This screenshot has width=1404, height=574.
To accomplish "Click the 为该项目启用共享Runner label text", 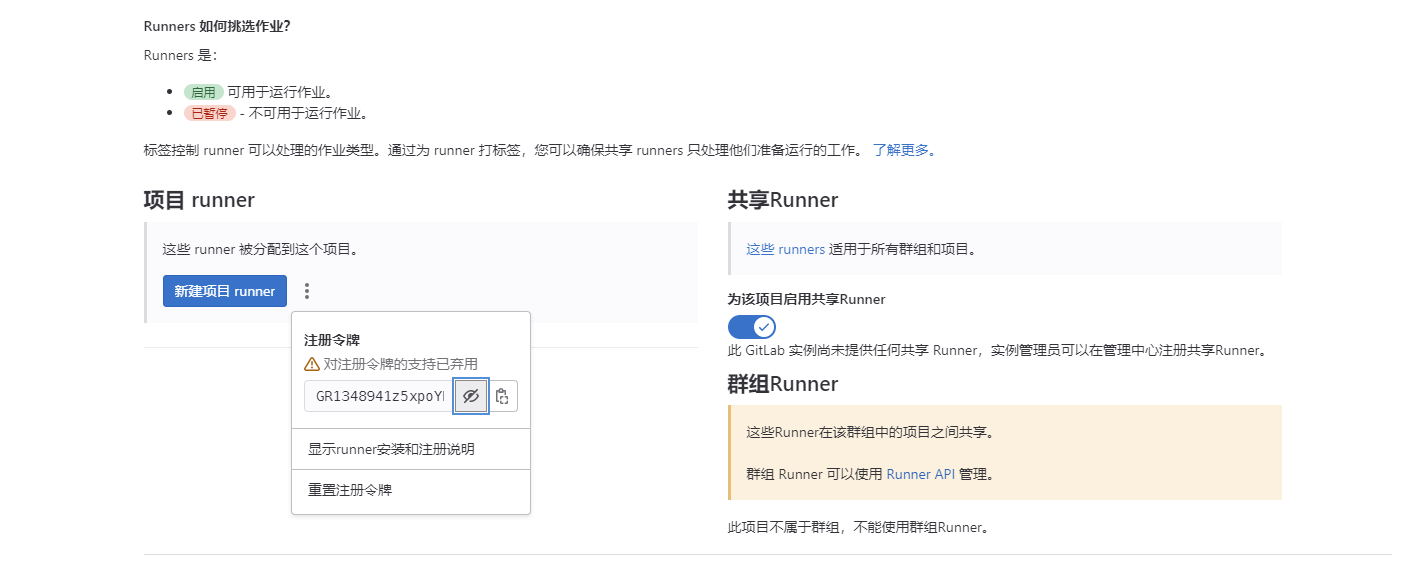I will [806, 299].
